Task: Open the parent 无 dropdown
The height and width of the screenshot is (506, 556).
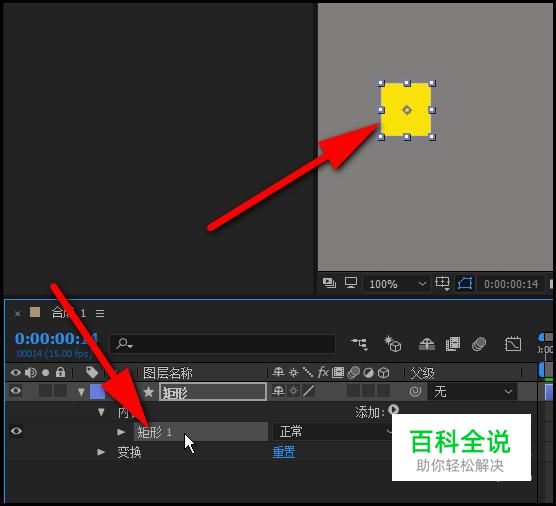Action: (473, 392)
